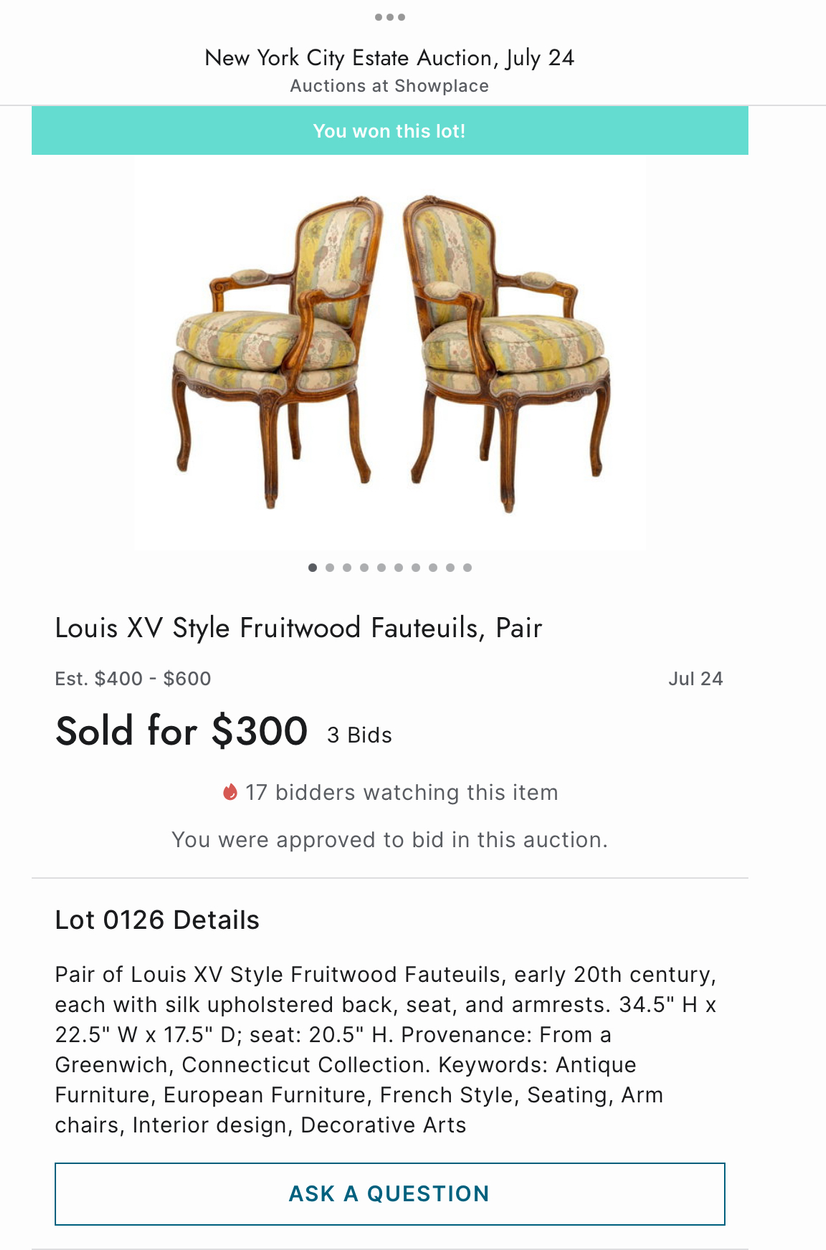Visit Auctions at Showplace seller link

(389, 86)
